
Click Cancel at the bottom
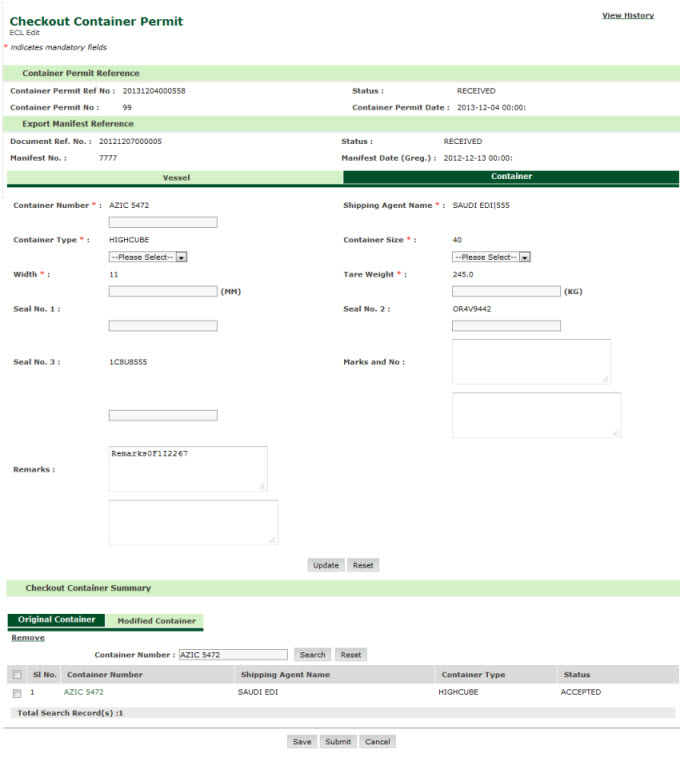coord(377,742)
